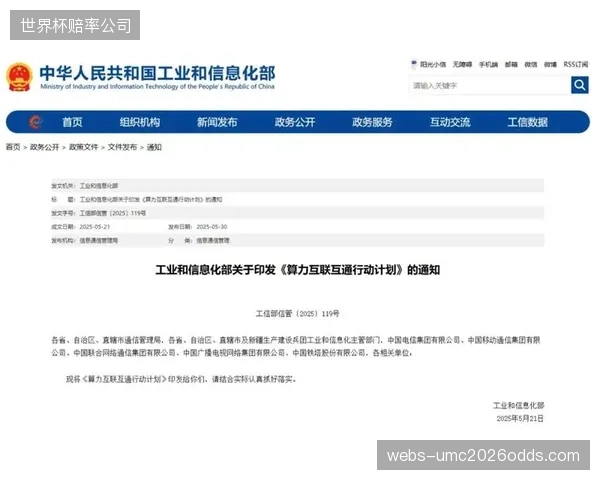
Task: Click the date 2025年5月21日
Action: point(520,419)
